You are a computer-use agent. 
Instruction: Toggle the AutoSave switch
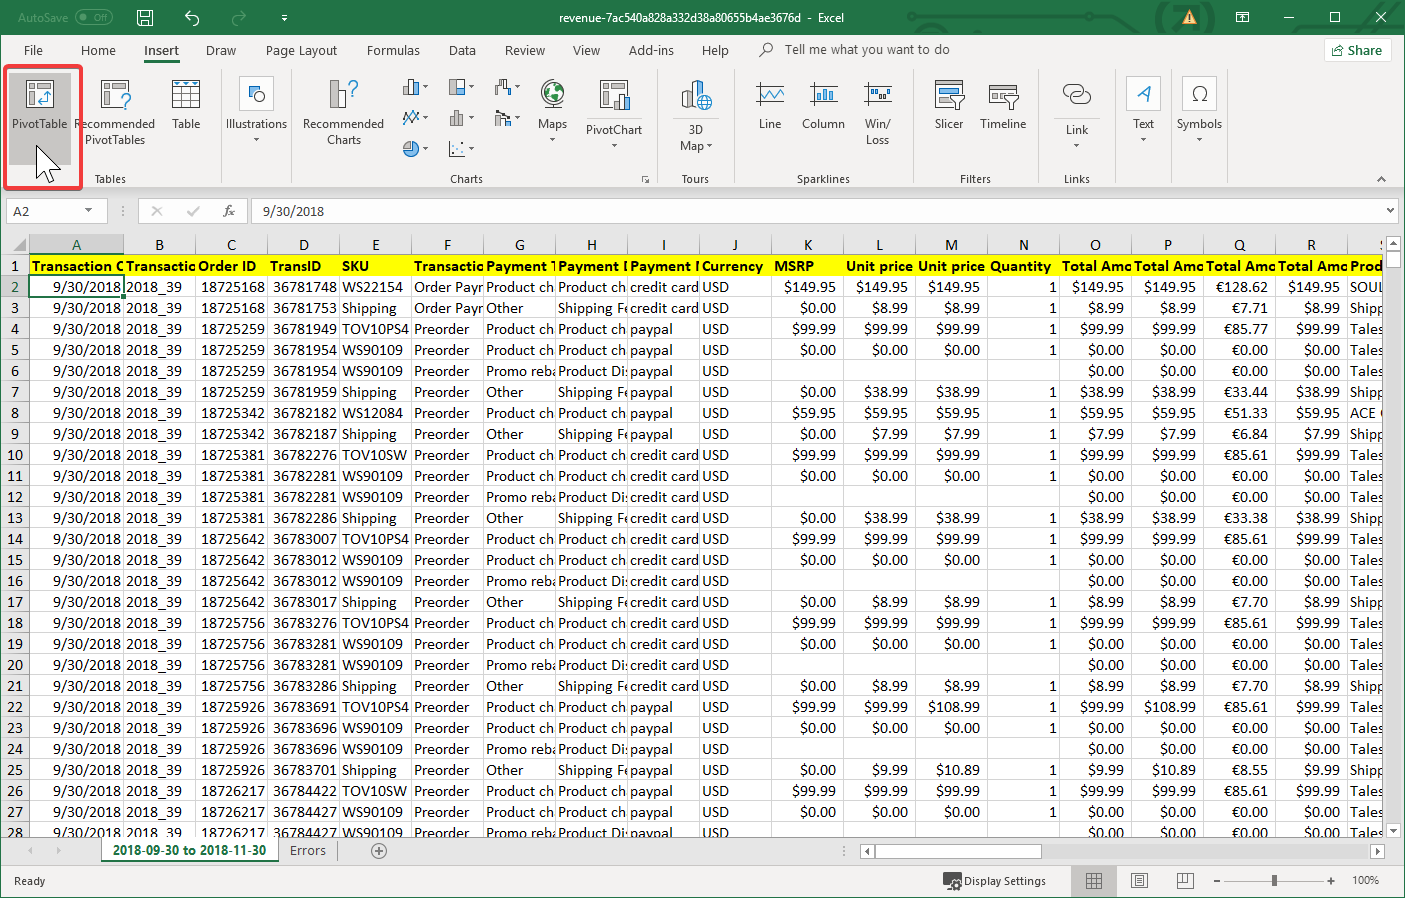point(93,18)
